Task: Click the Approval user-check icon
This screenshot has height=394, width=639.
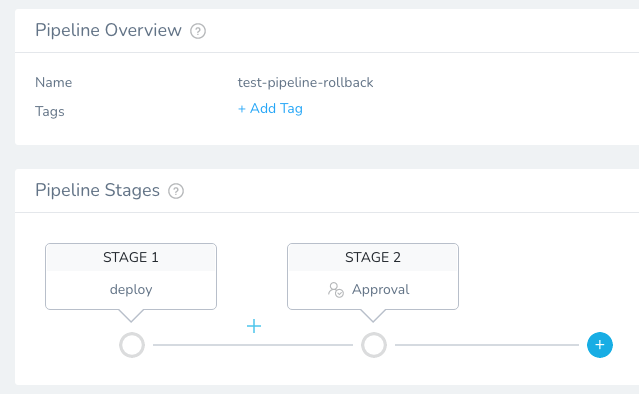Action: [x=336, y=290]
